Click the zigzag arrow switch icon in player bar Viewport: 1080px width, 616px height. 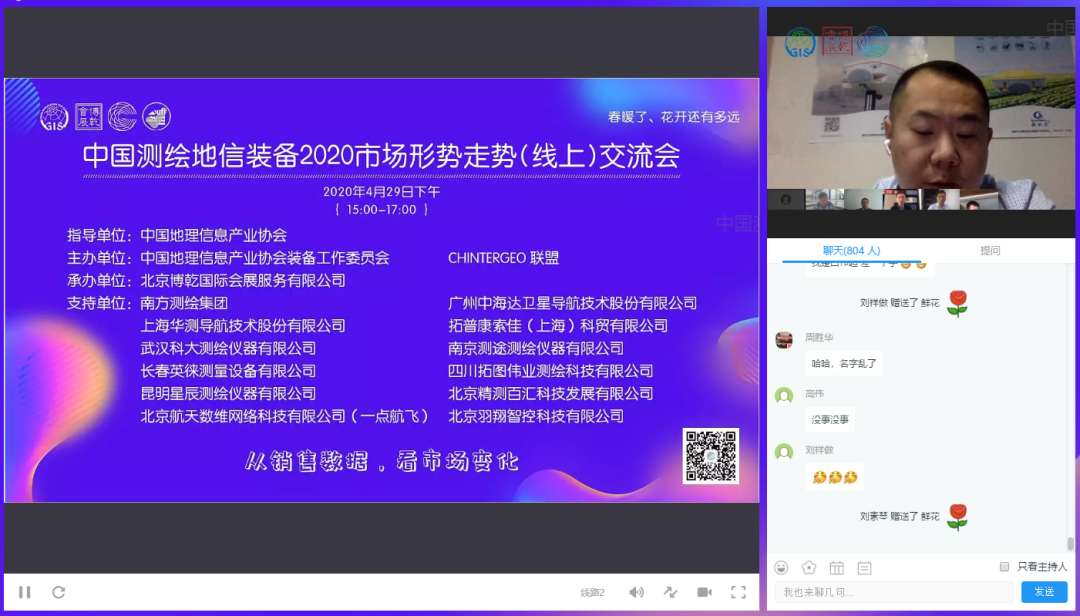pyautogui.click(x=670, y=592)
